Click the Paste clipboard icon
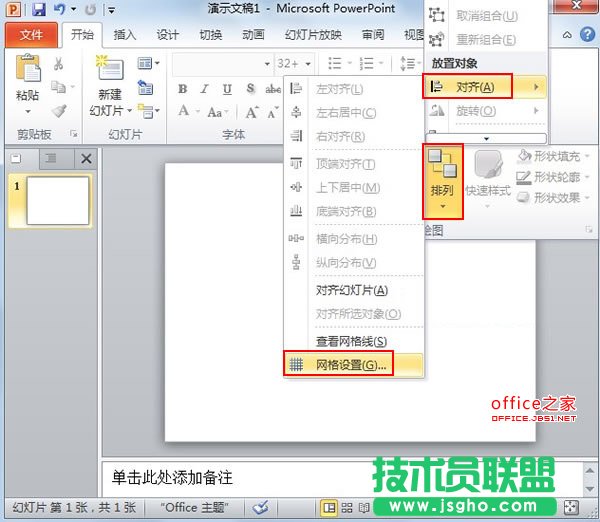600x522 pixels. tap(28, 68)
